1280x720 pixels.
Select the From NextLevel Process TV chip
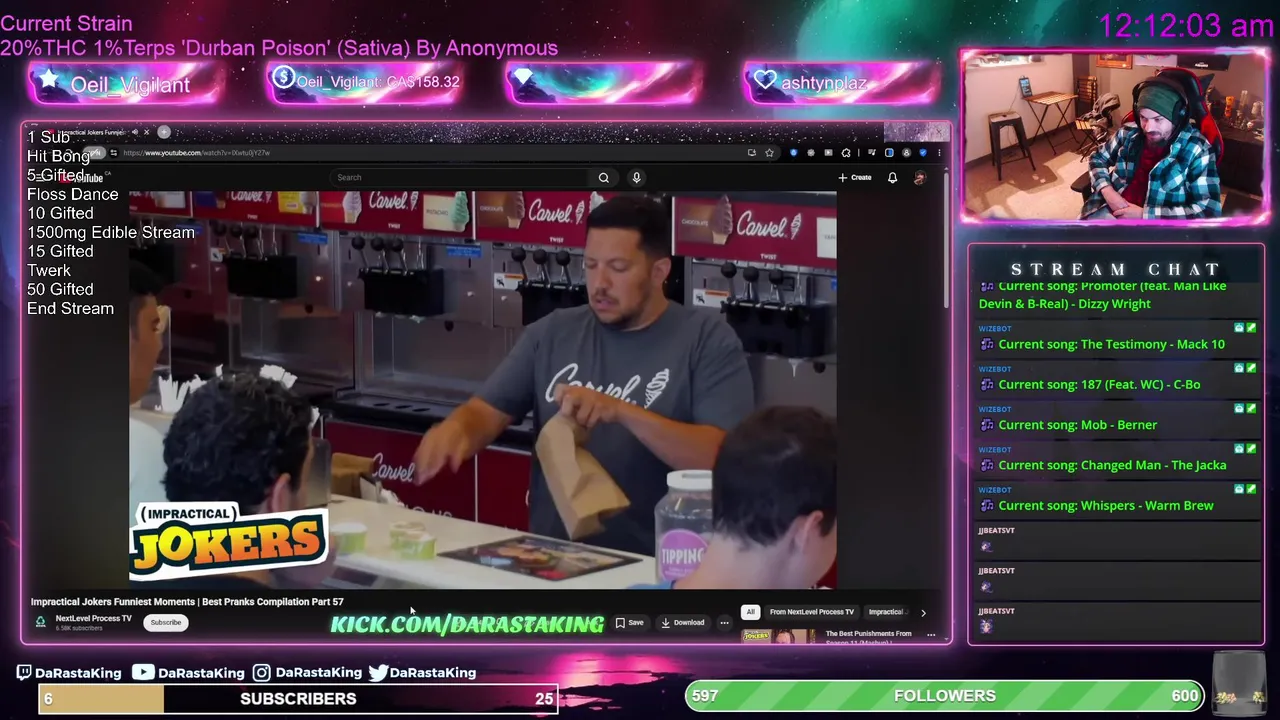tap(812, 612)
